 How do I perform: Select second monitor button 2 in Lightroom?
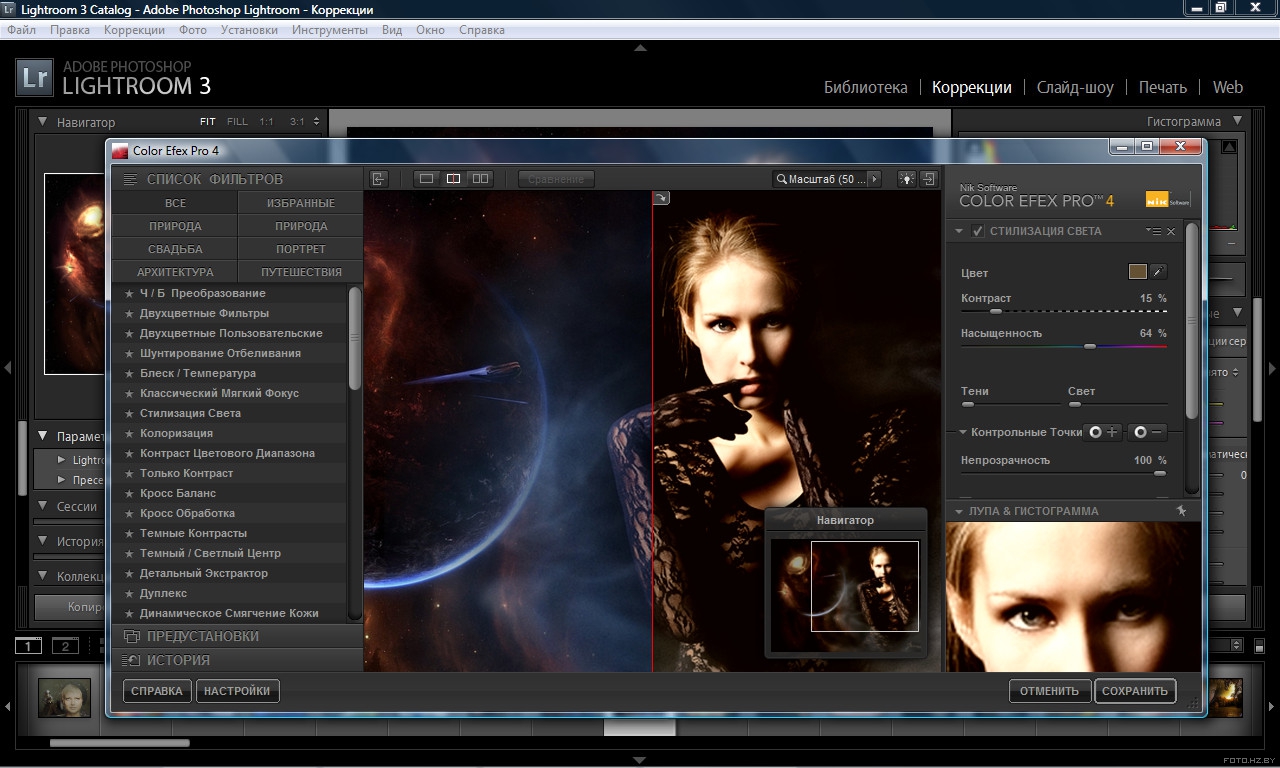pos(65,646)
